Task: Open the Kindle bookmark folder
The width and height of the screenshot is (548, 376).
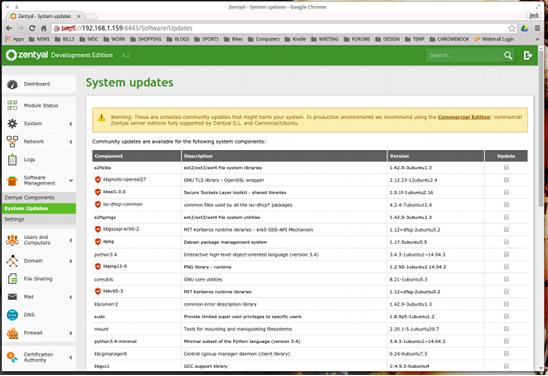Action: [295, 39]
